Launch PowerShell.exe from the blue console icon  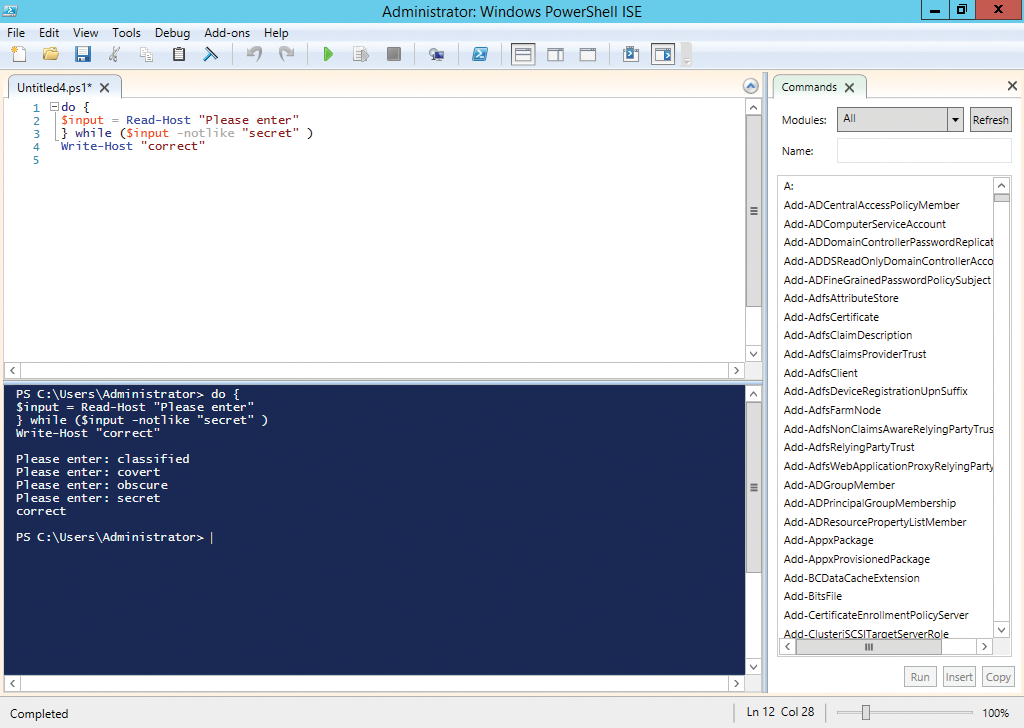pyautogui.click(x=480, y=54)
